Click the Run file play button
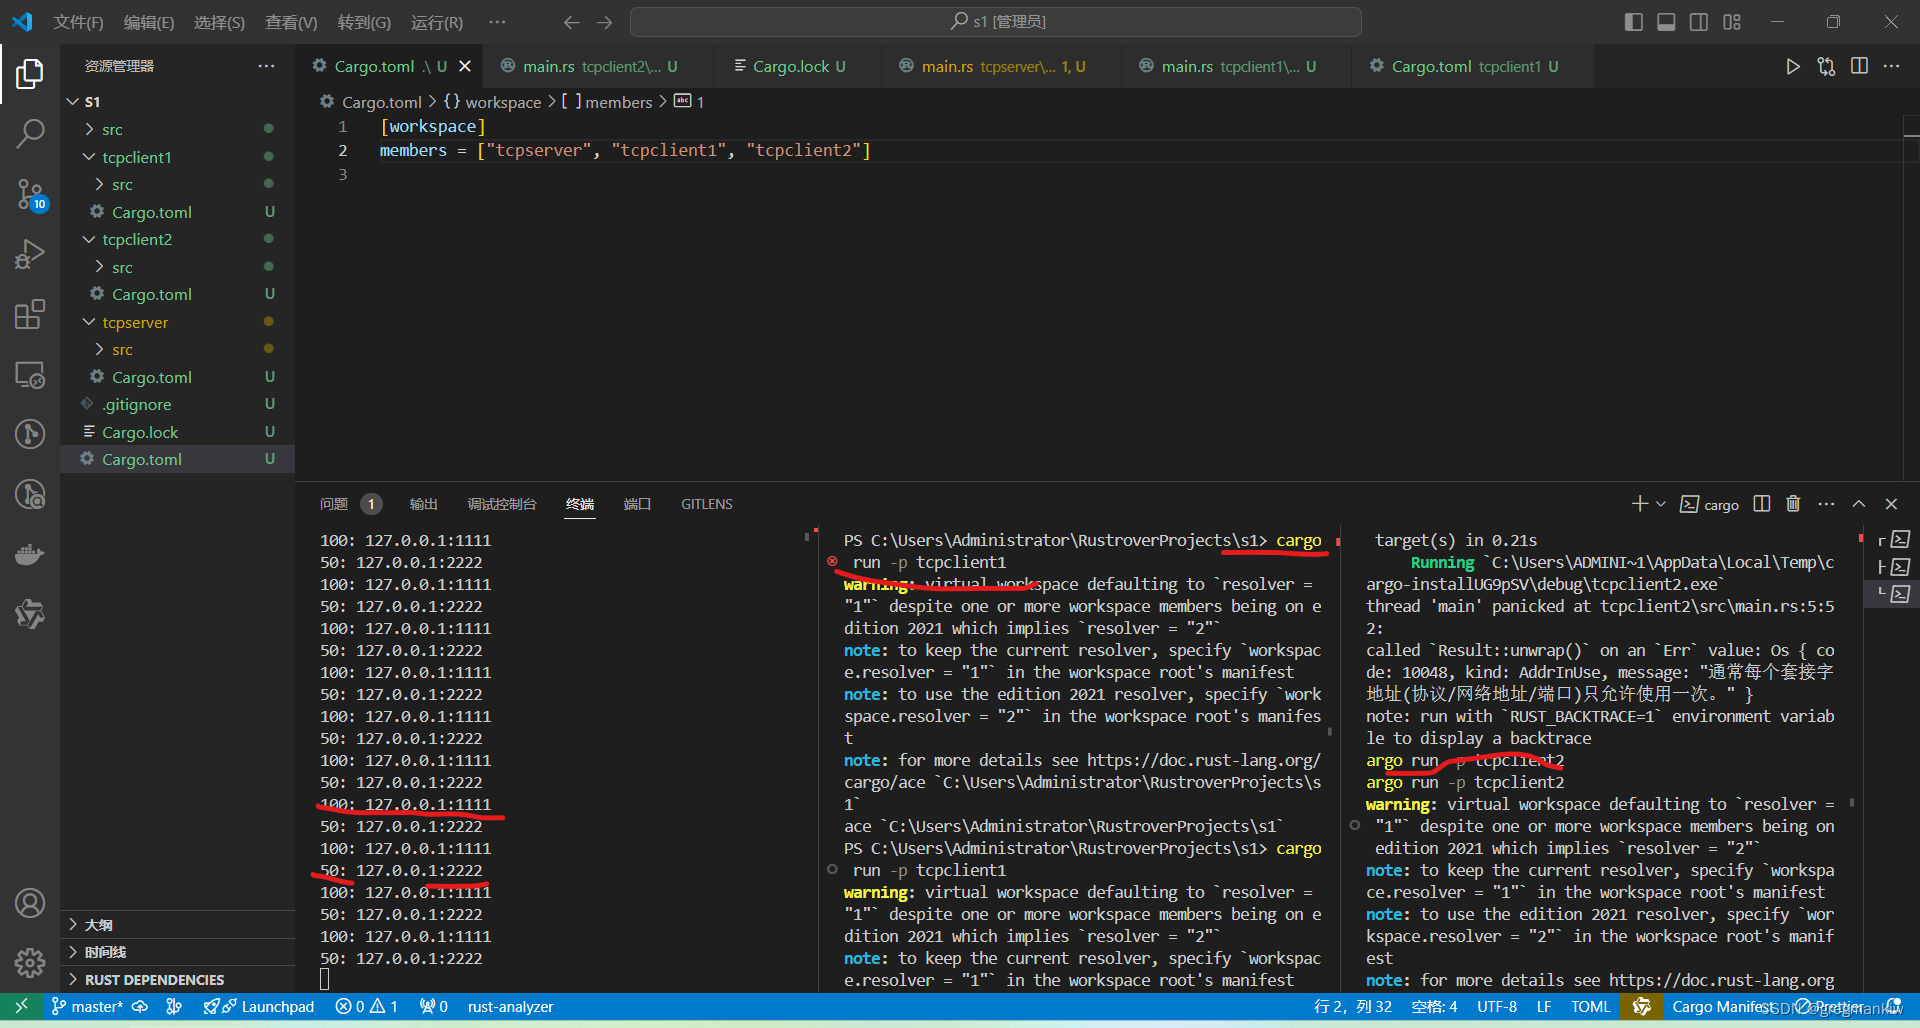The width and height of the screenshot is (1920, 1028). click(1792, 66)
